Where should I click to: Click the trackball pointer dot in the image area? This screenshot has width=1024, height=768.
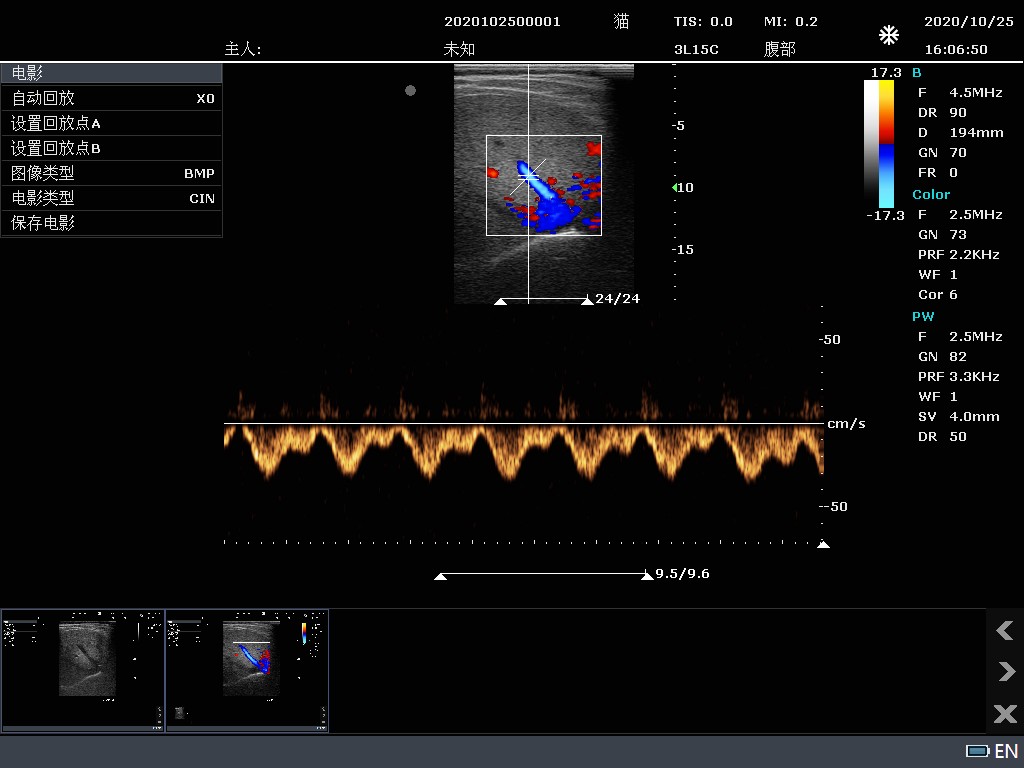point(410,90)
